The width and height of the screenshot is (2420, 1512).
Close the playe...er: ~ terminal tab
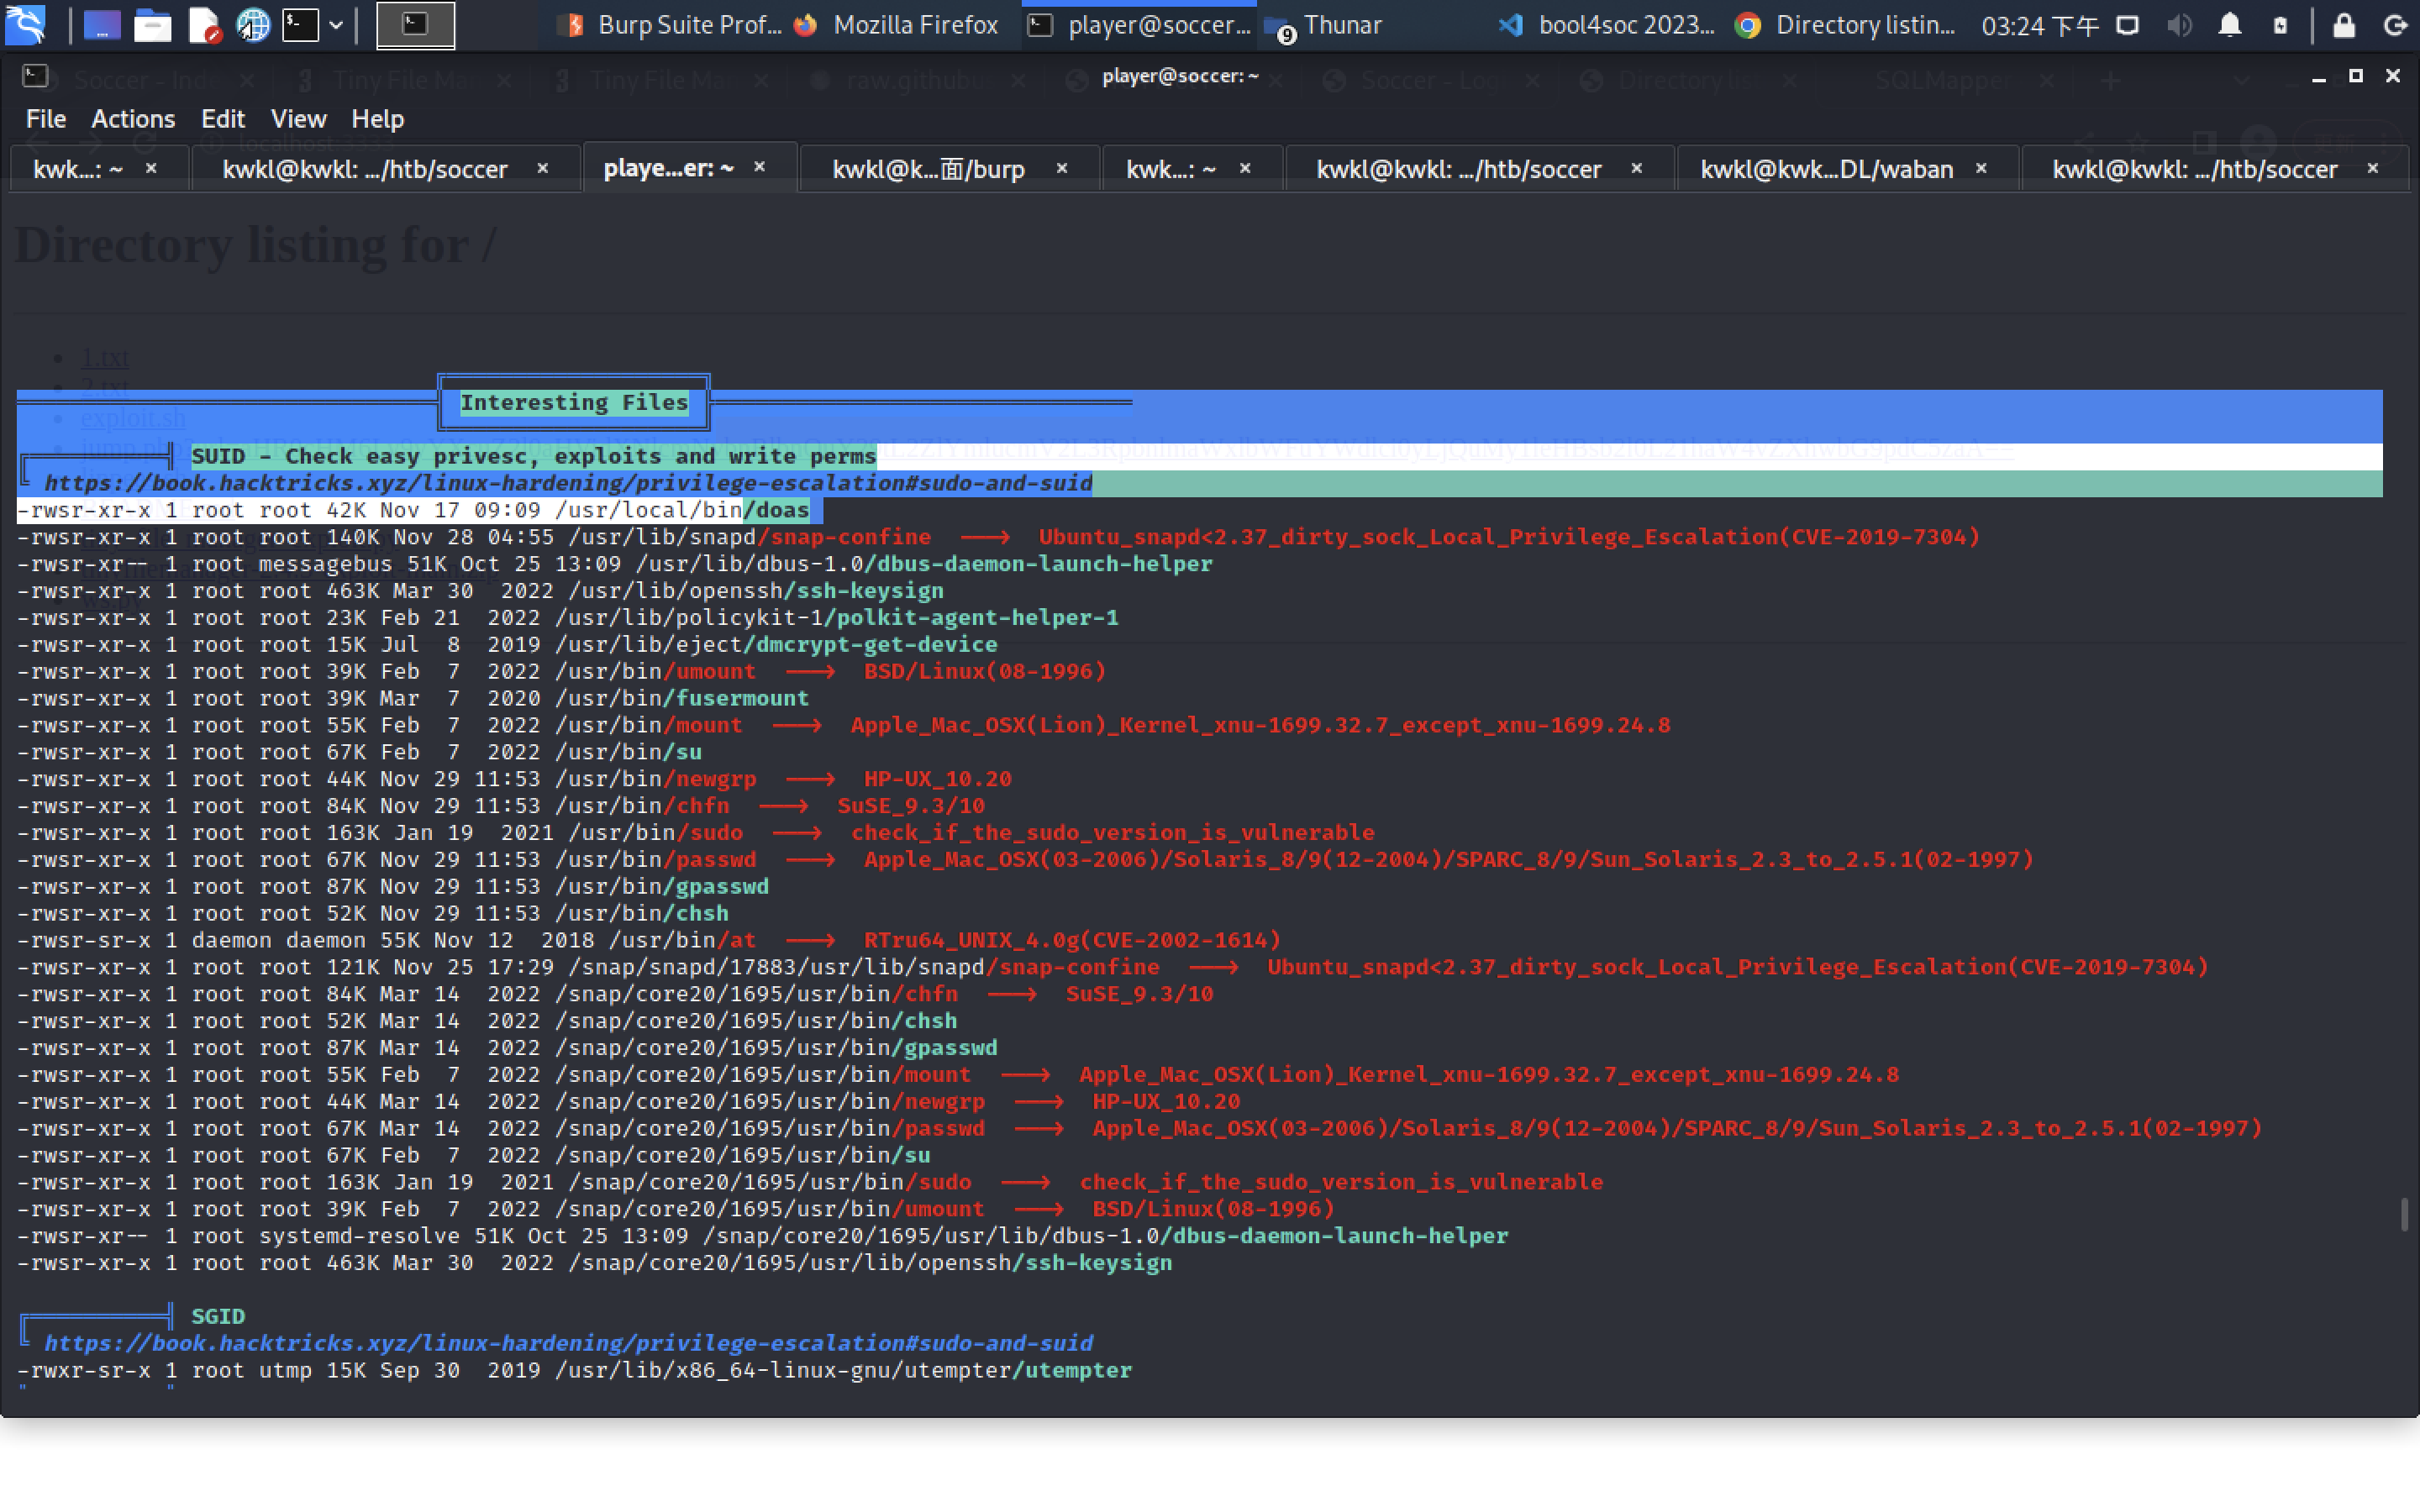[760, 167]
